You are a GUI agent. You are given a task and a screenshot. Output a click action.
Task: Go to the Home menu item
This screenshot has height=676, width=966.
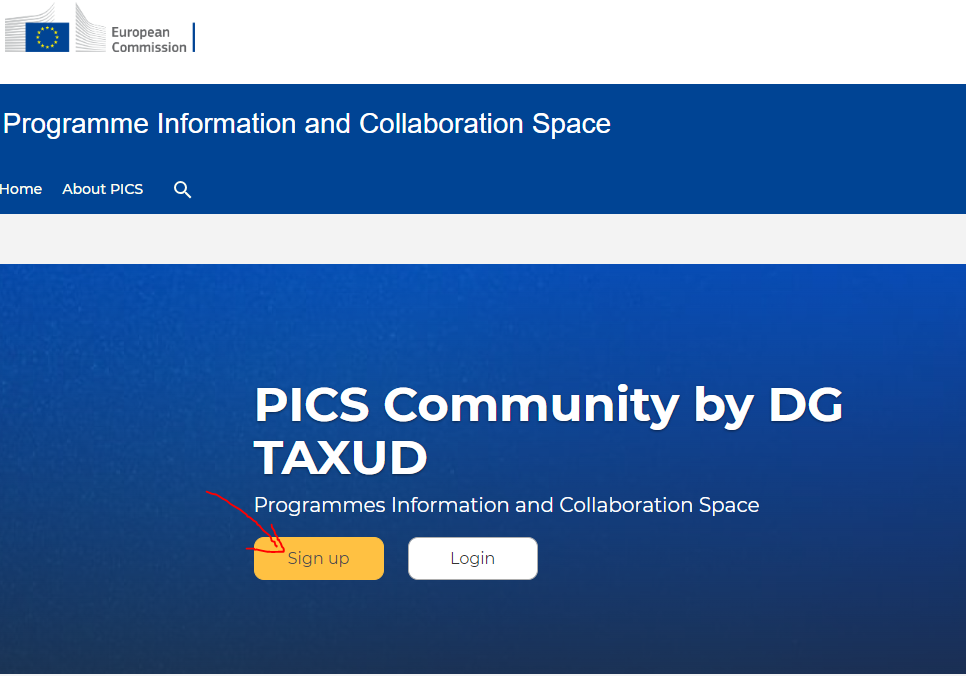coord(21,189)
